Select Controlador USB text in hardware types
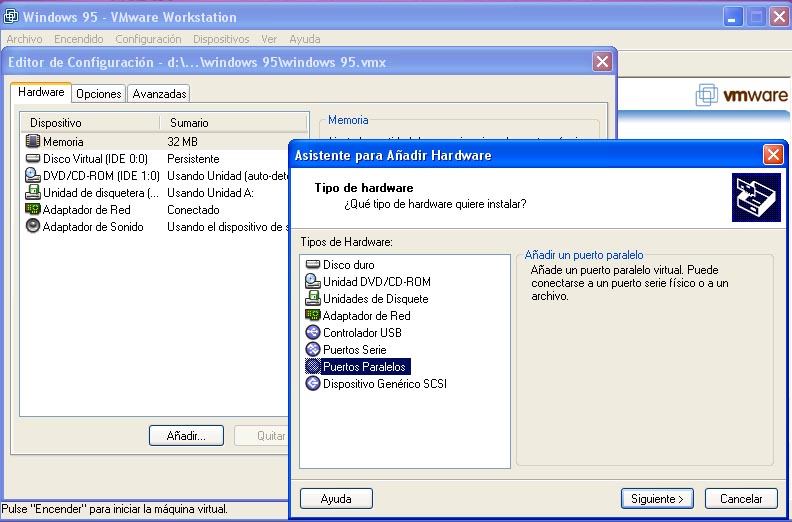The image size is (792, 522). [362, 333]
